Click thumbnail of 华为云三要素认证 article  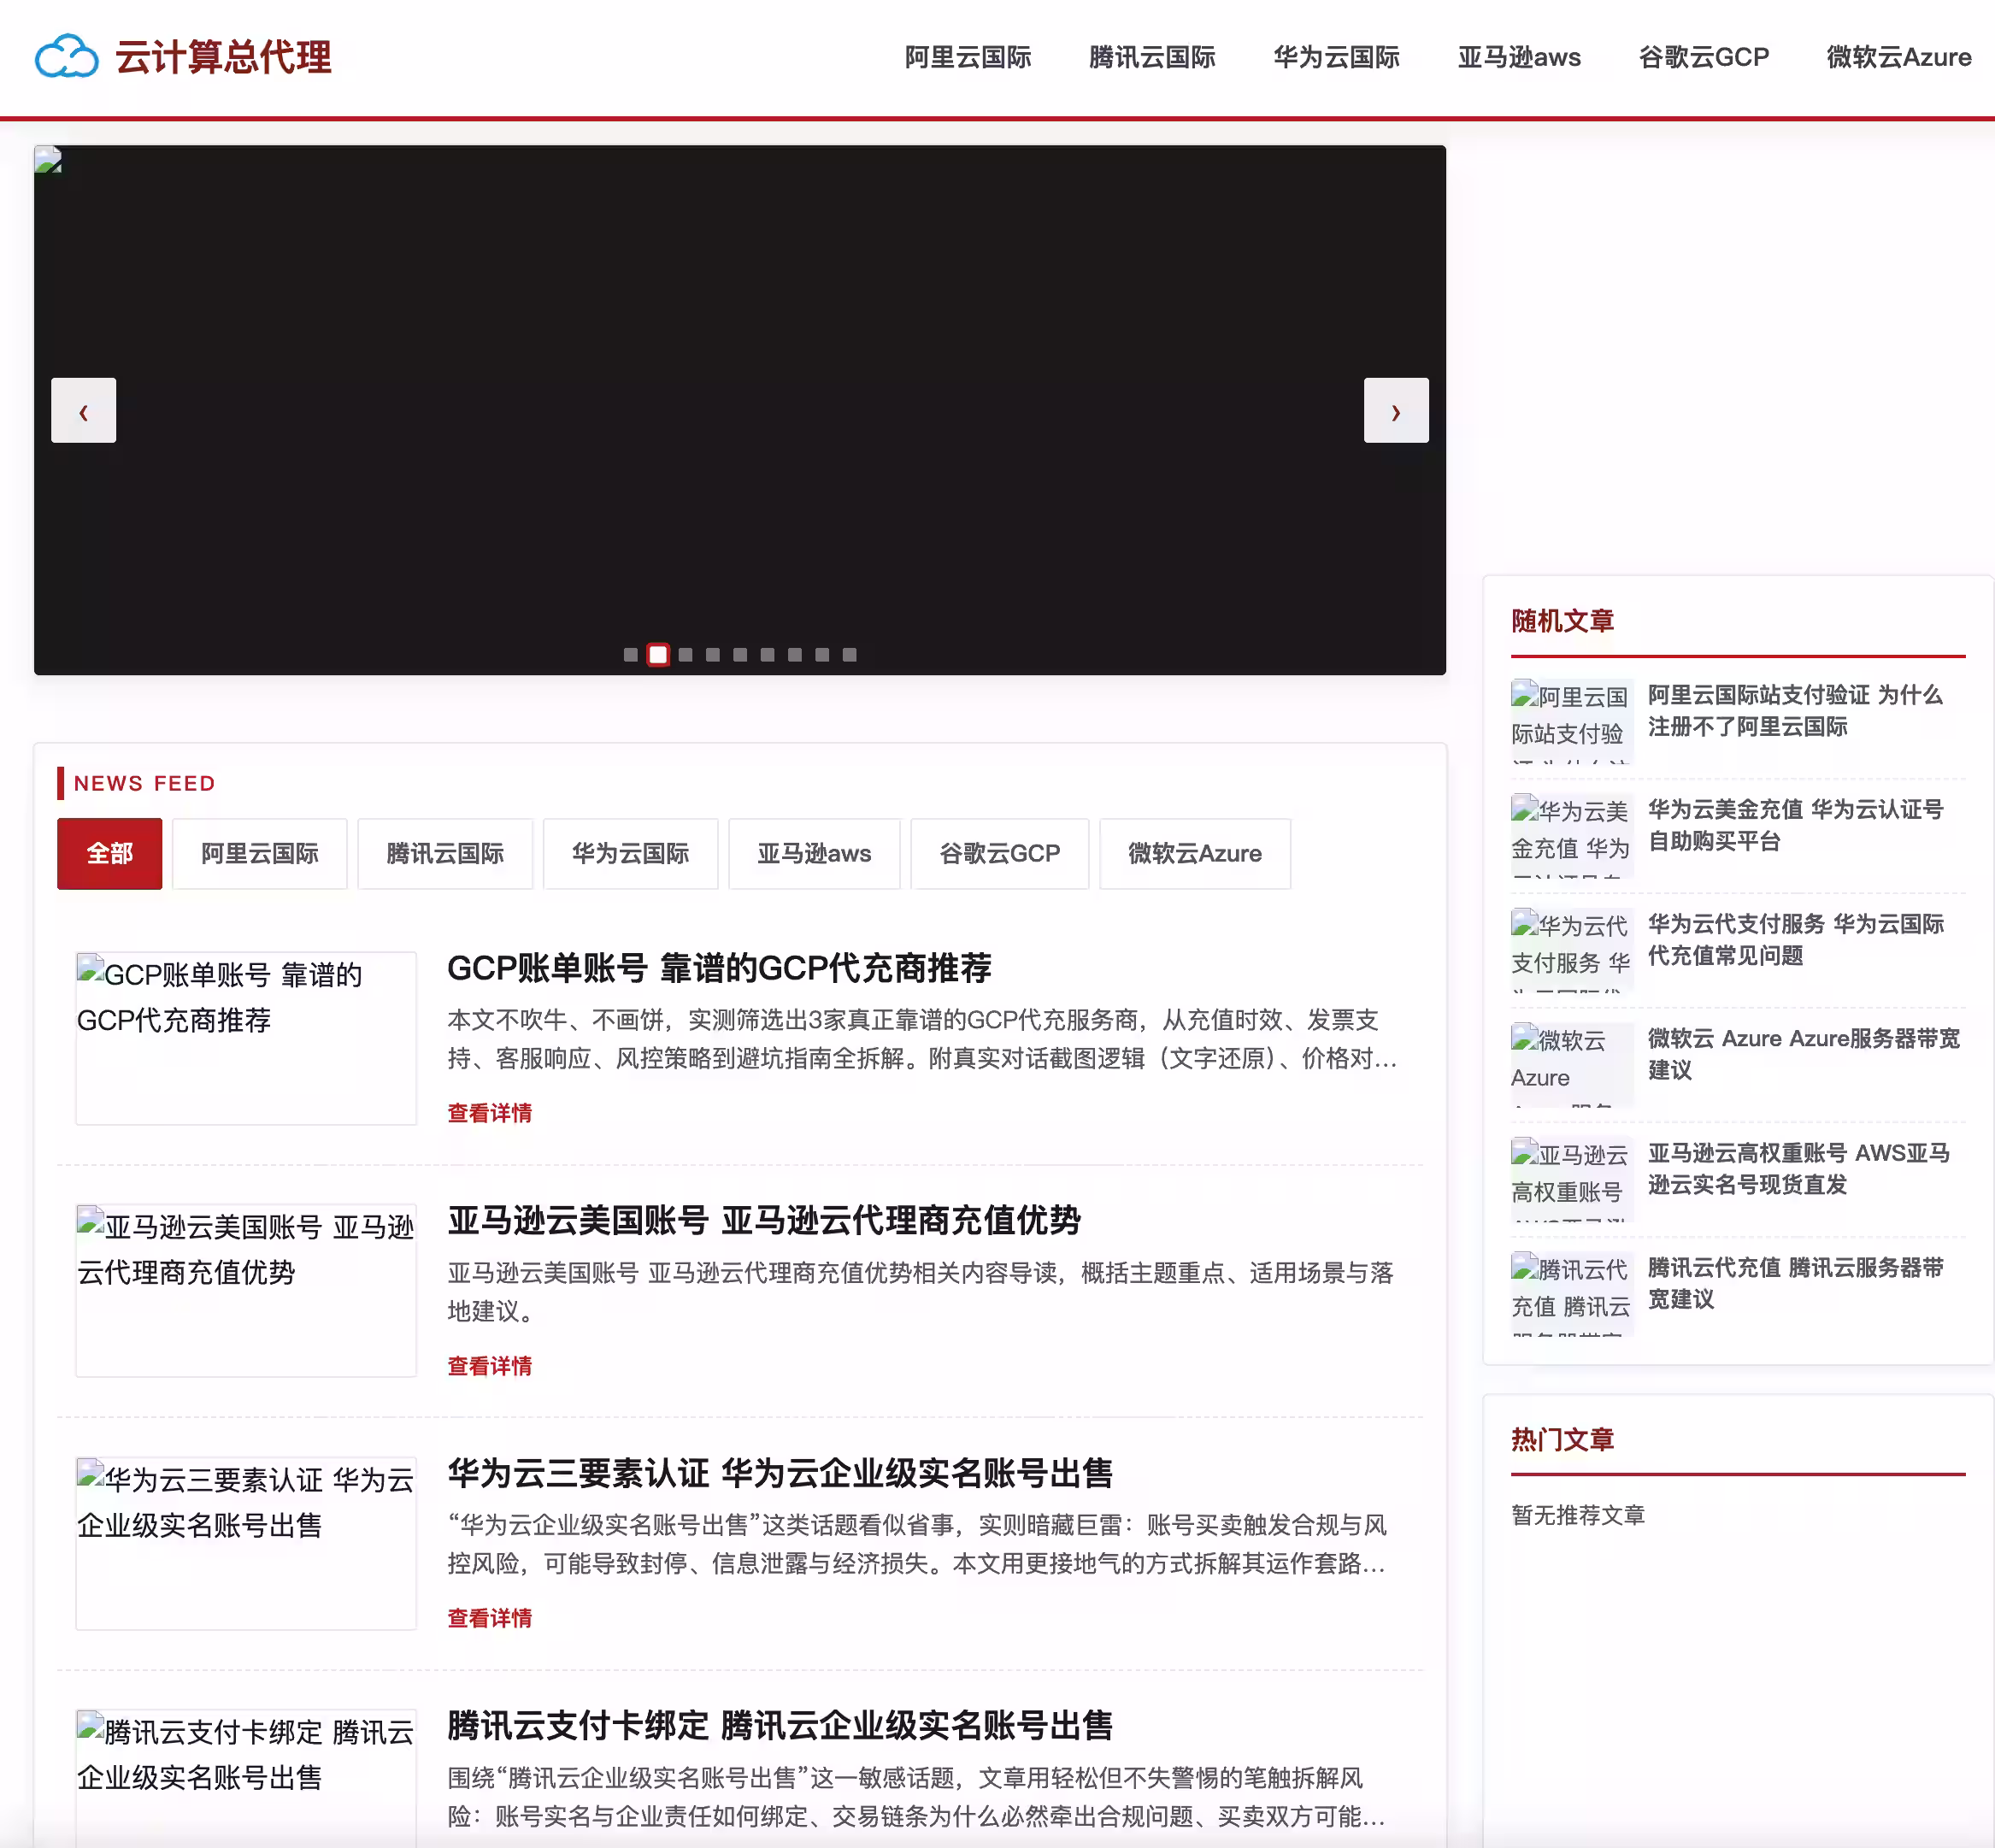[246, 1543]
